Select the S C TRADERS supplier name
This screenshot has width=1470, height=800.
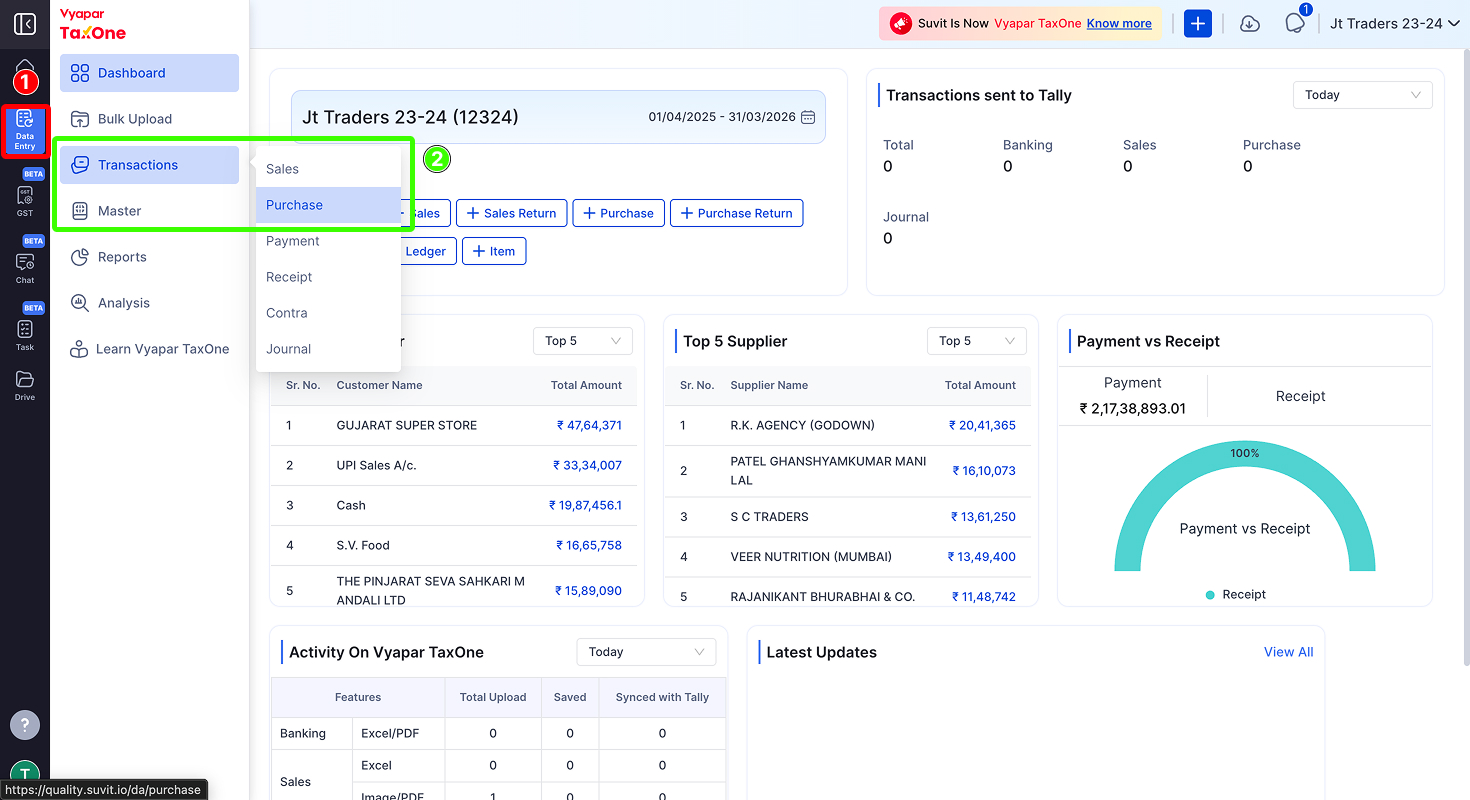(770, 517)
